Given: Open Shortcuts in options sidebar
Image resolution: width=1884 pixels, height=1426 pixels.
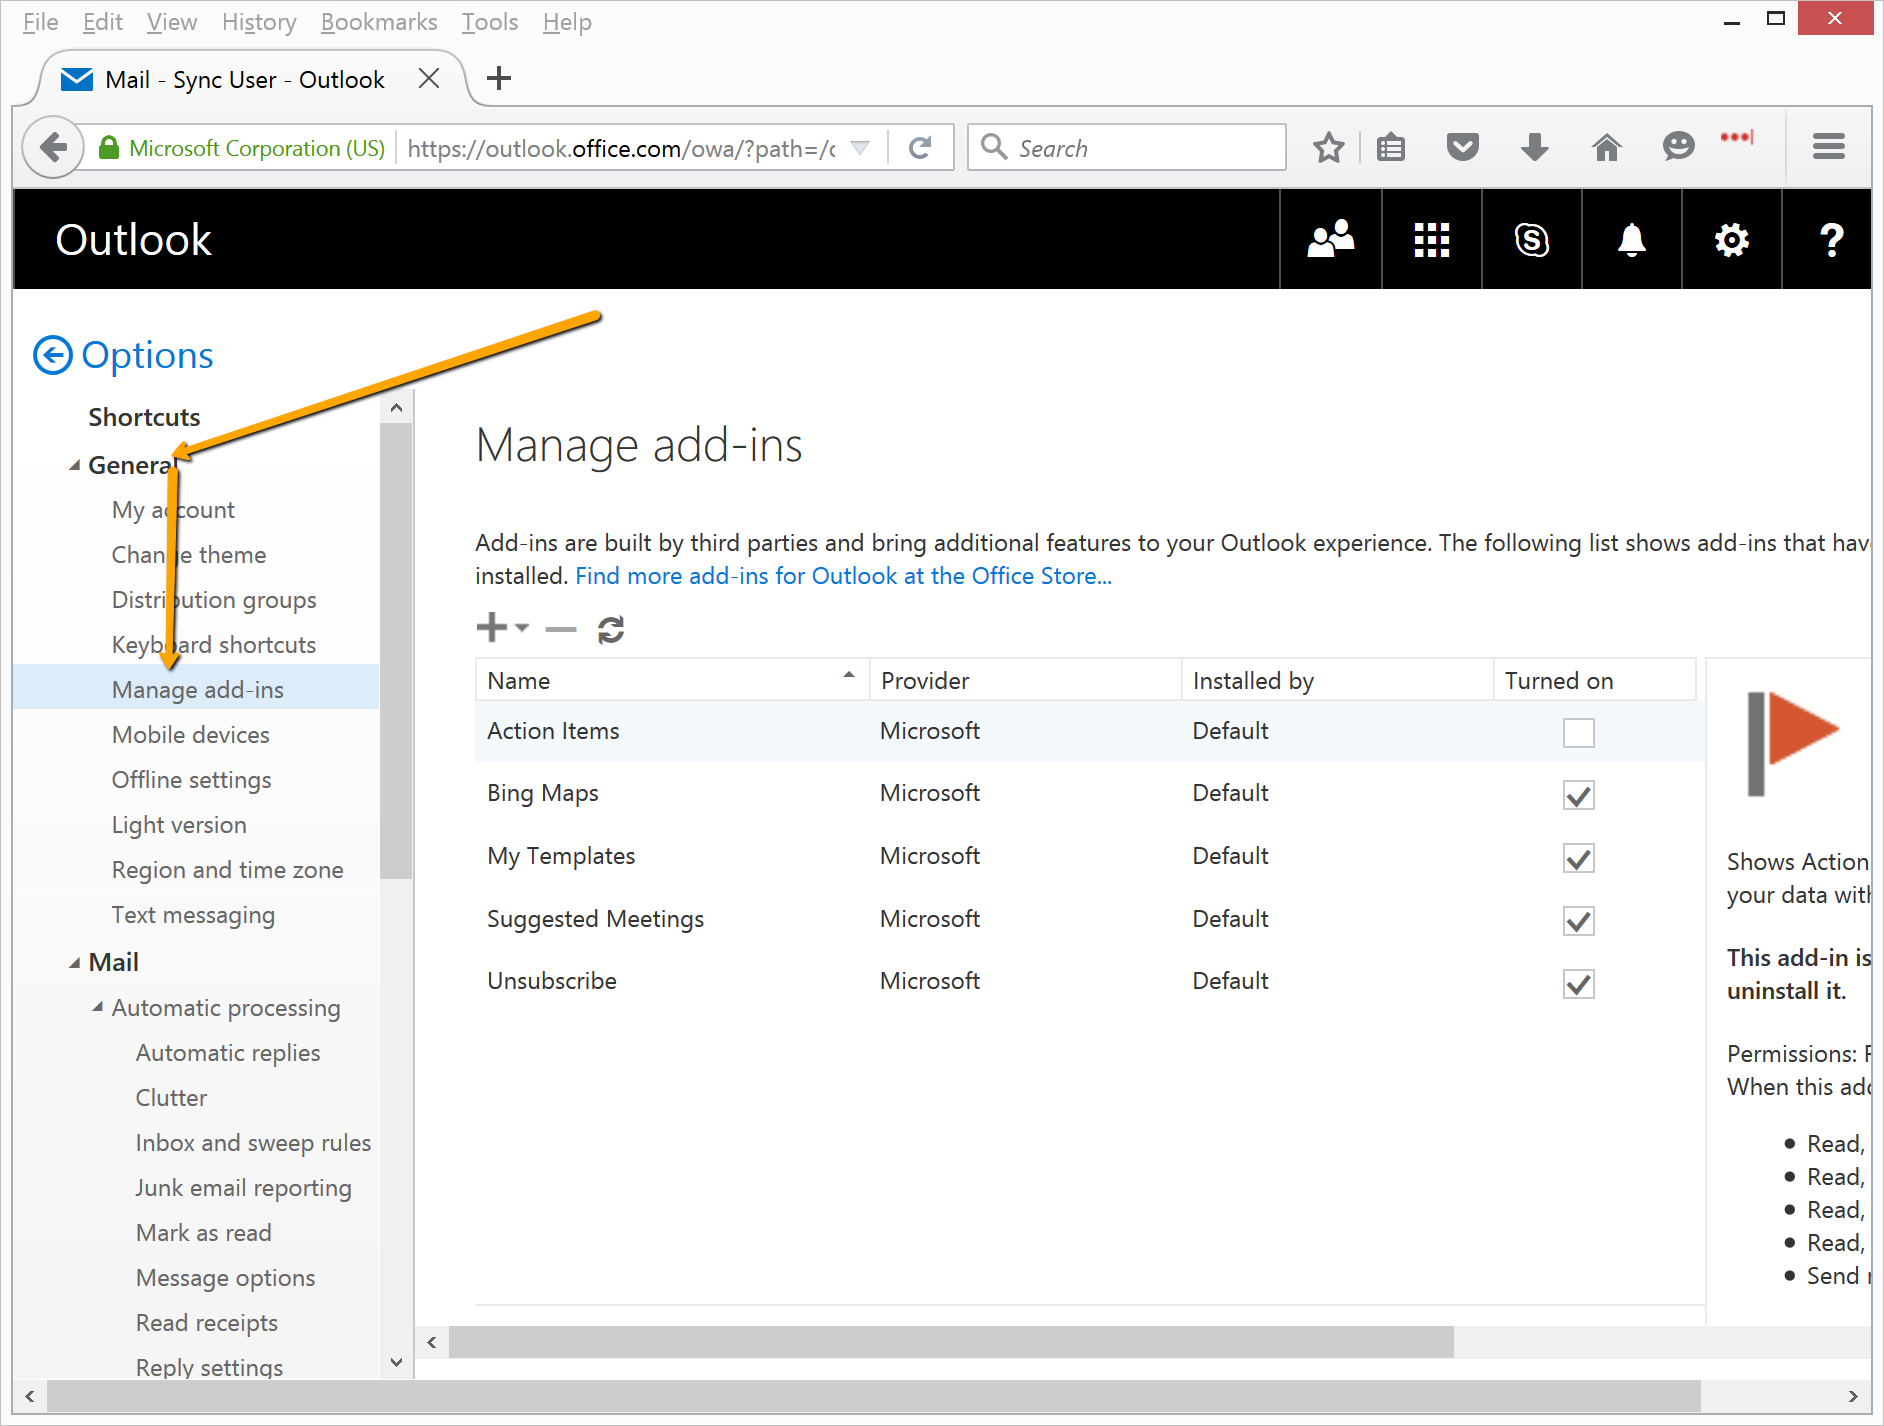Looking at the screenshot, I should (x=144, y=417).
